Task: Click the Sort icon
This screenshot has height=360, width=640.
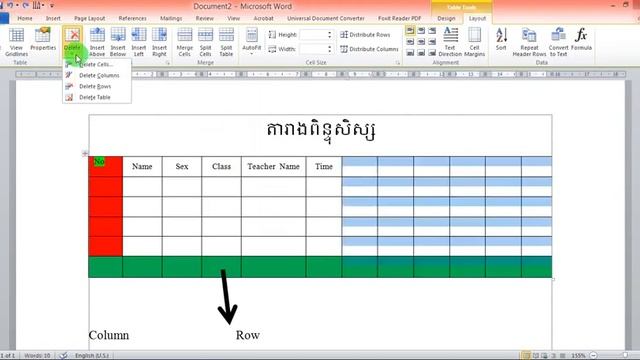Action: click(x=501, y=40)
